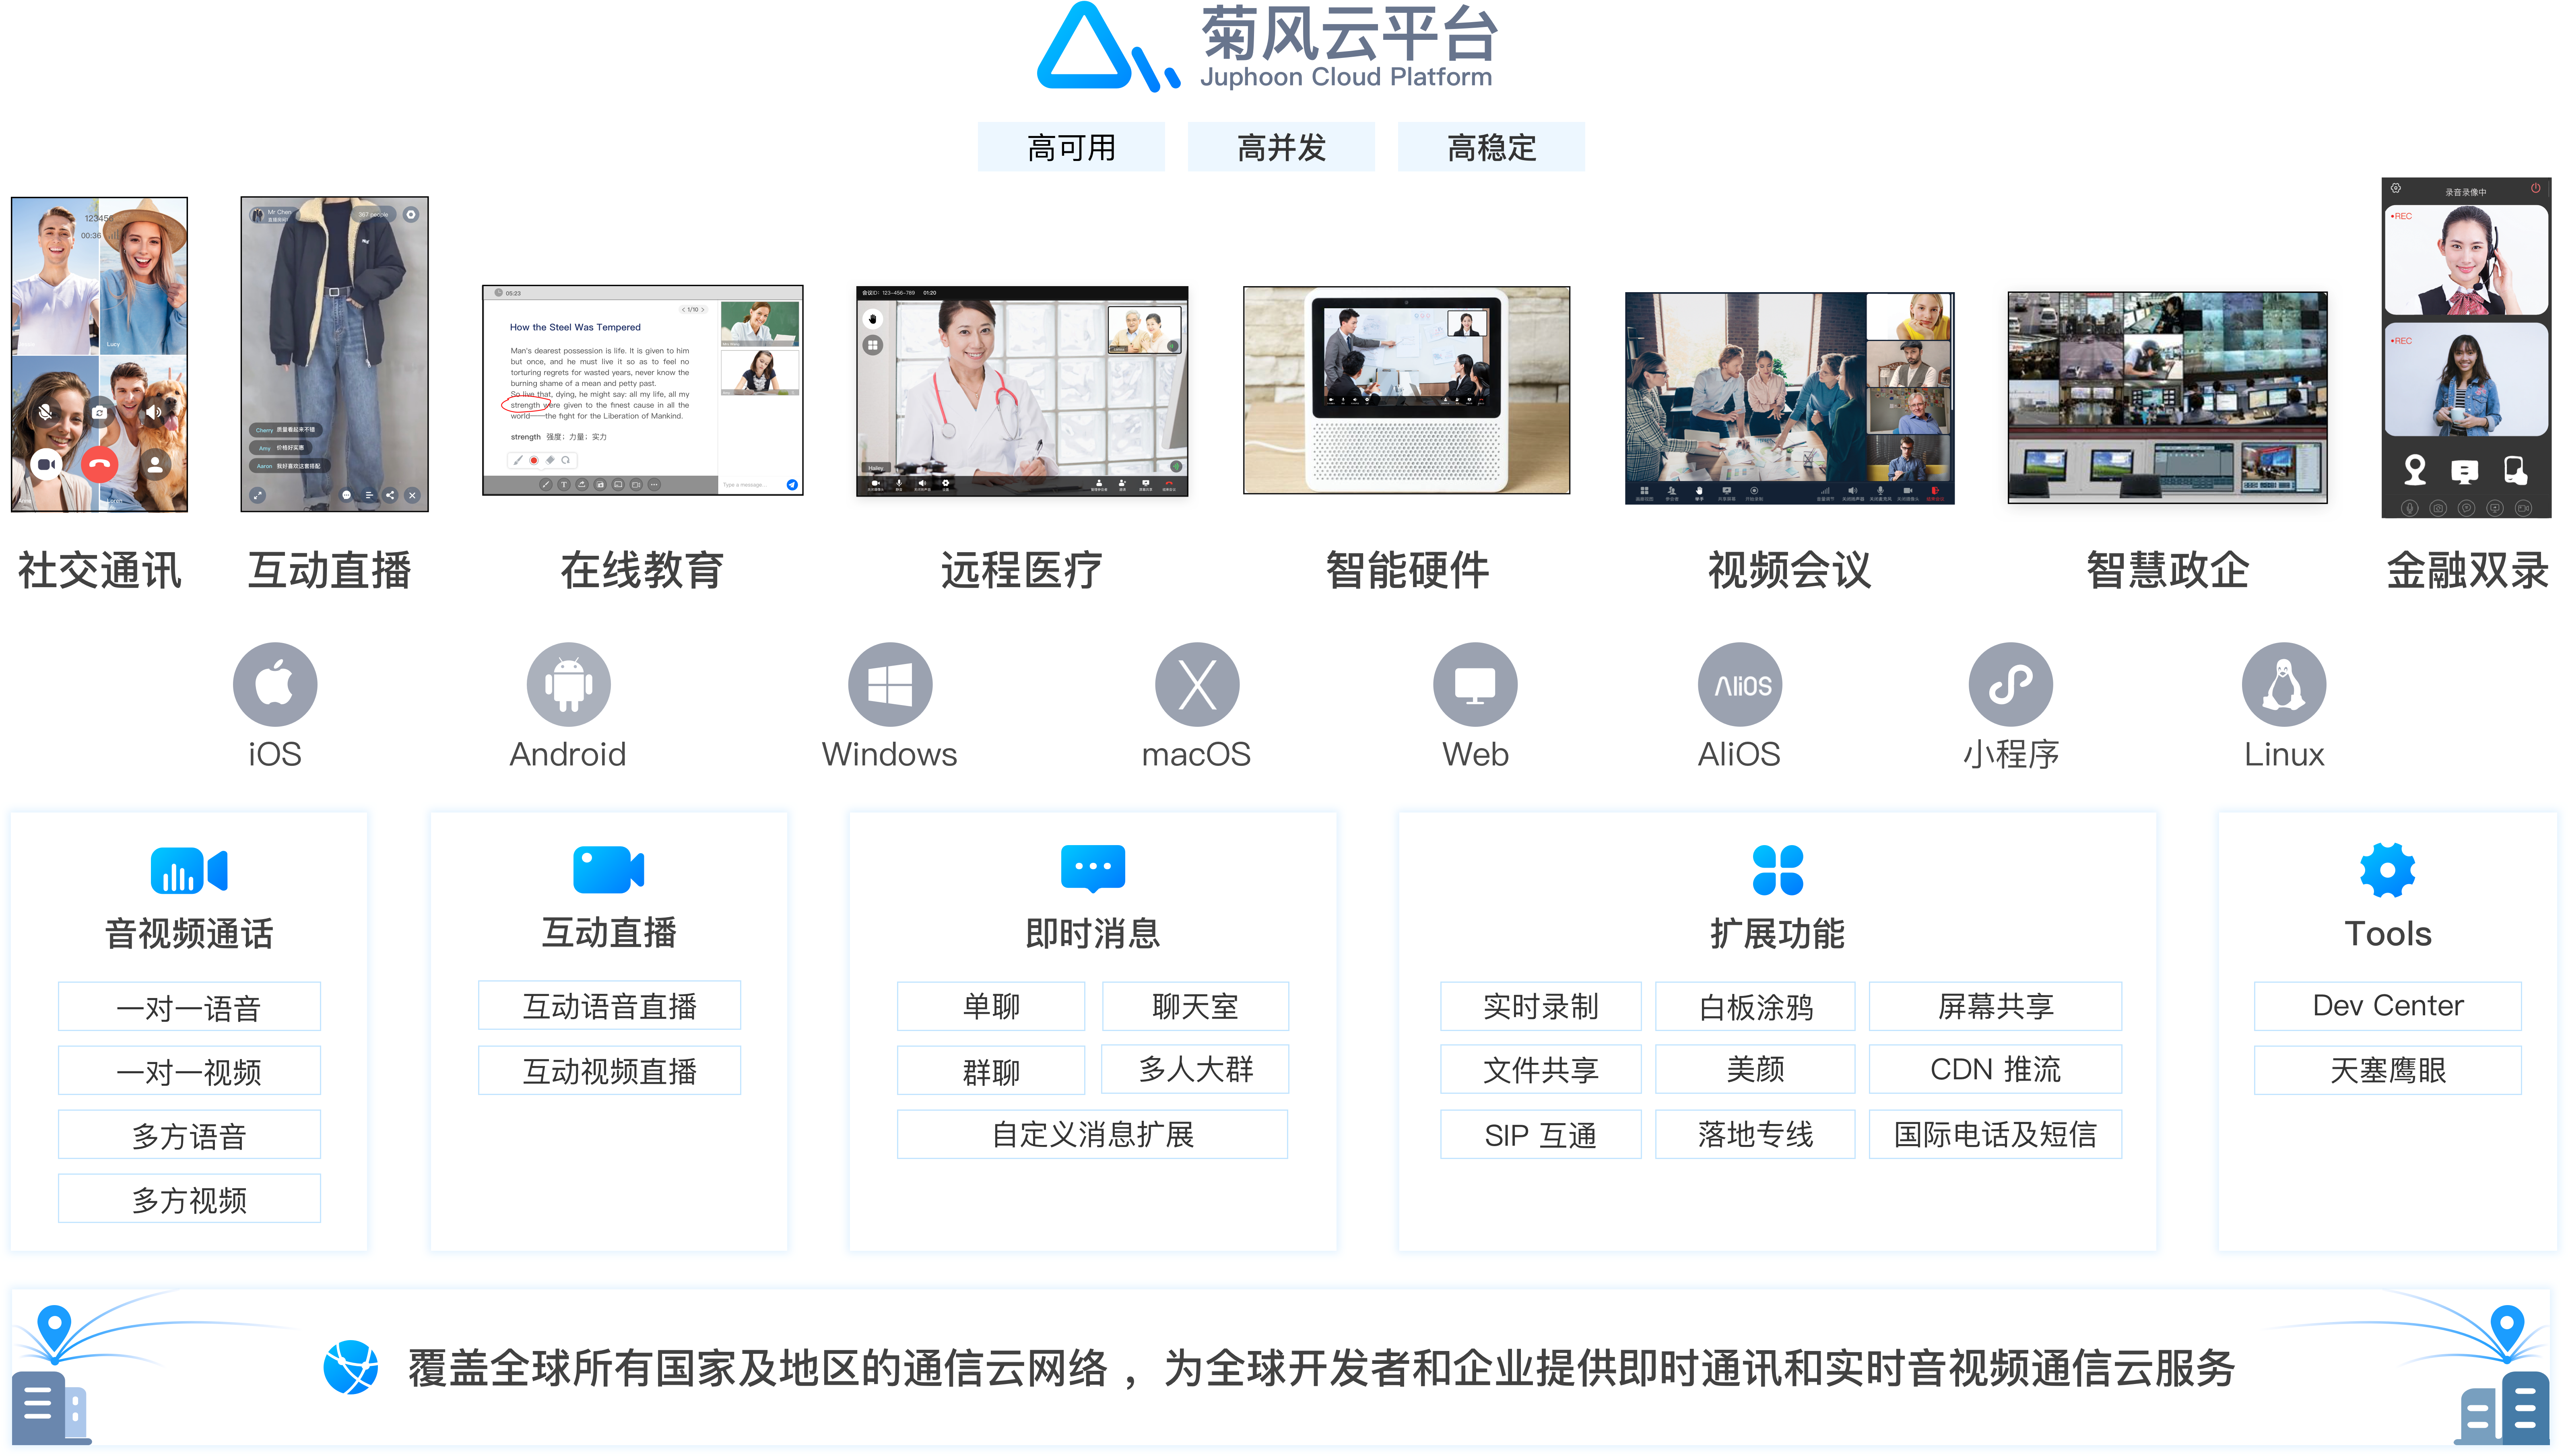Click the 天塞鹰眼 item

pyautogui.click(x=2388, y=1070)
